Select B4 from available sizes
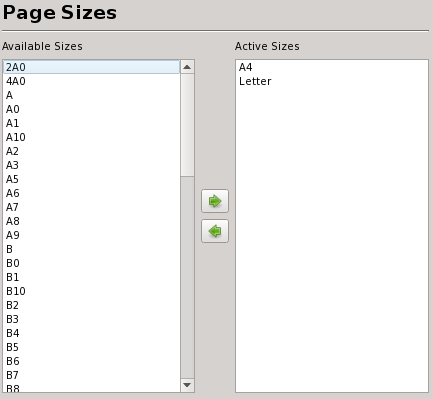The image size is (433, 399). click(x=91, y=333)
